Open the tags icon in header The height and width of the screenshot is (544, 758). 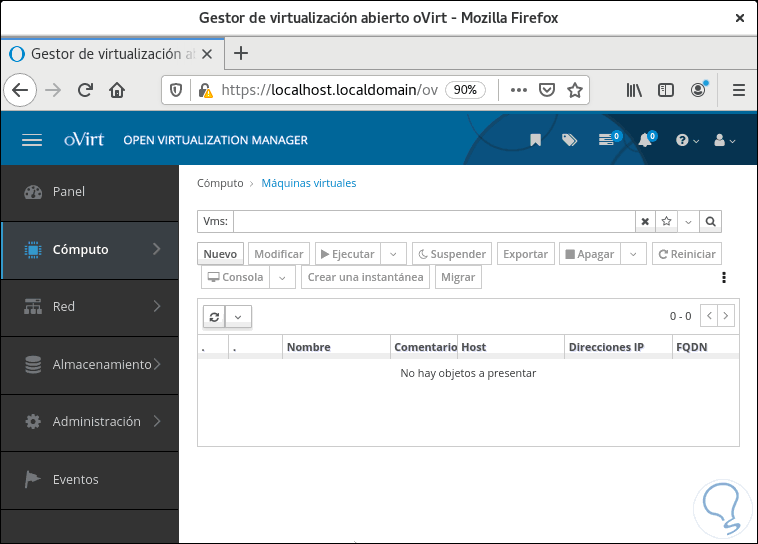point(569,140)
